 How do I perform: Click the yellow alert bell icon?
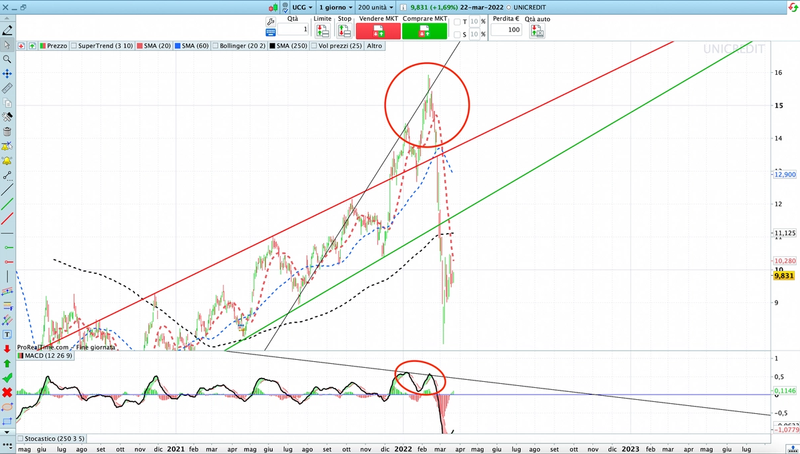[x=7, y=161]
